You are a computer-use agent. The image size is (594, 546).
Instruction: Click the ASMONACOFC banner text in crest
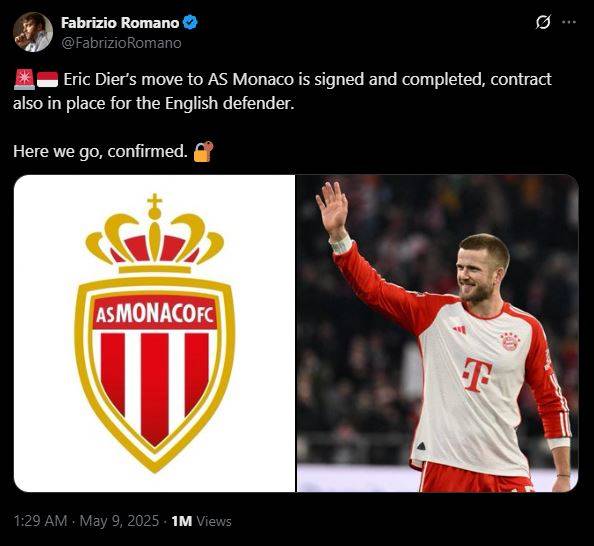pyautogui.click(x=155, y=313)
